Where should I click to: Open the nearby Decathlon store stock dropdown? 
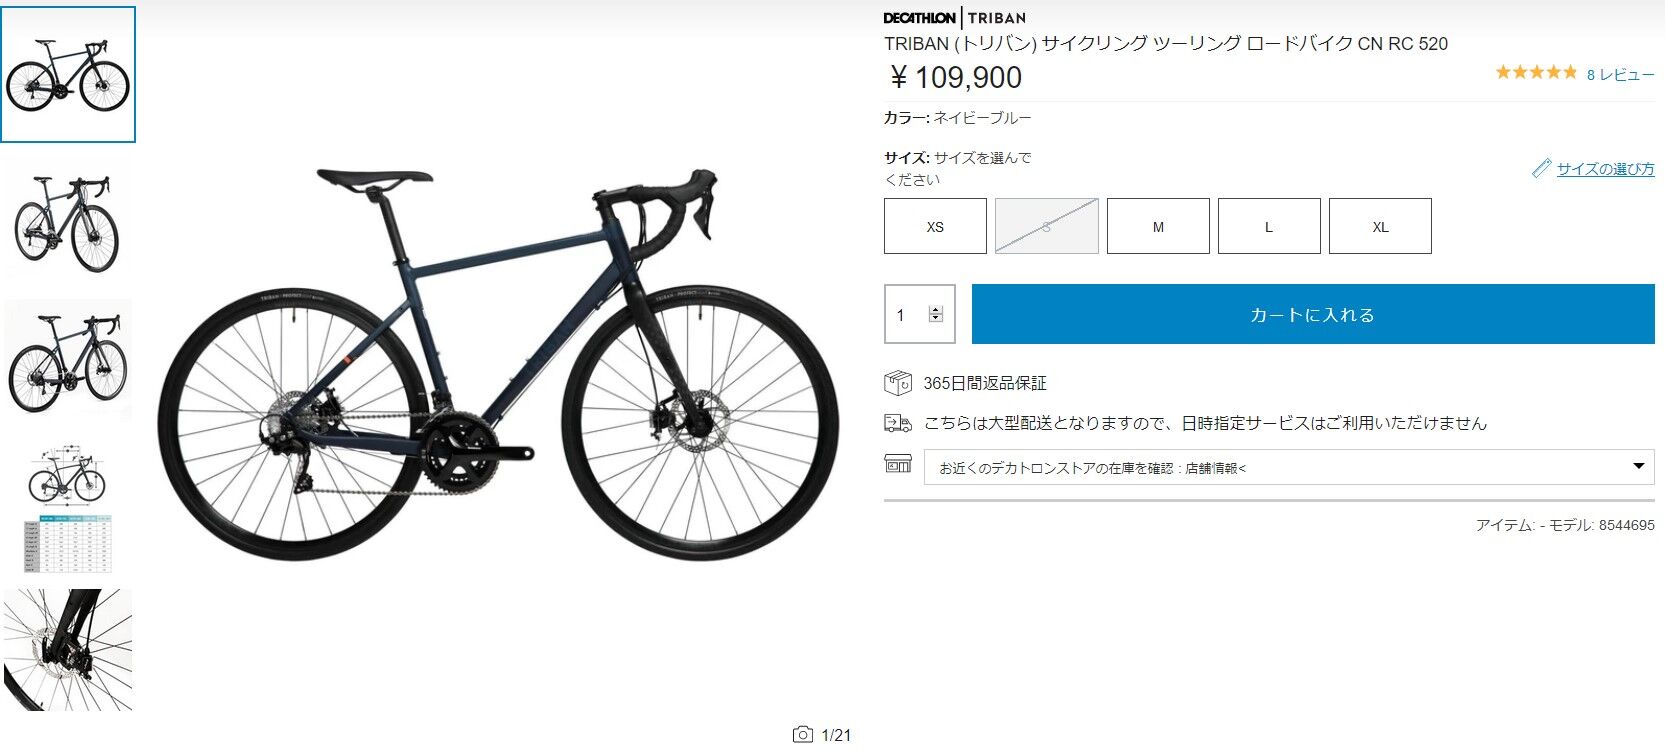[1289, 467]
